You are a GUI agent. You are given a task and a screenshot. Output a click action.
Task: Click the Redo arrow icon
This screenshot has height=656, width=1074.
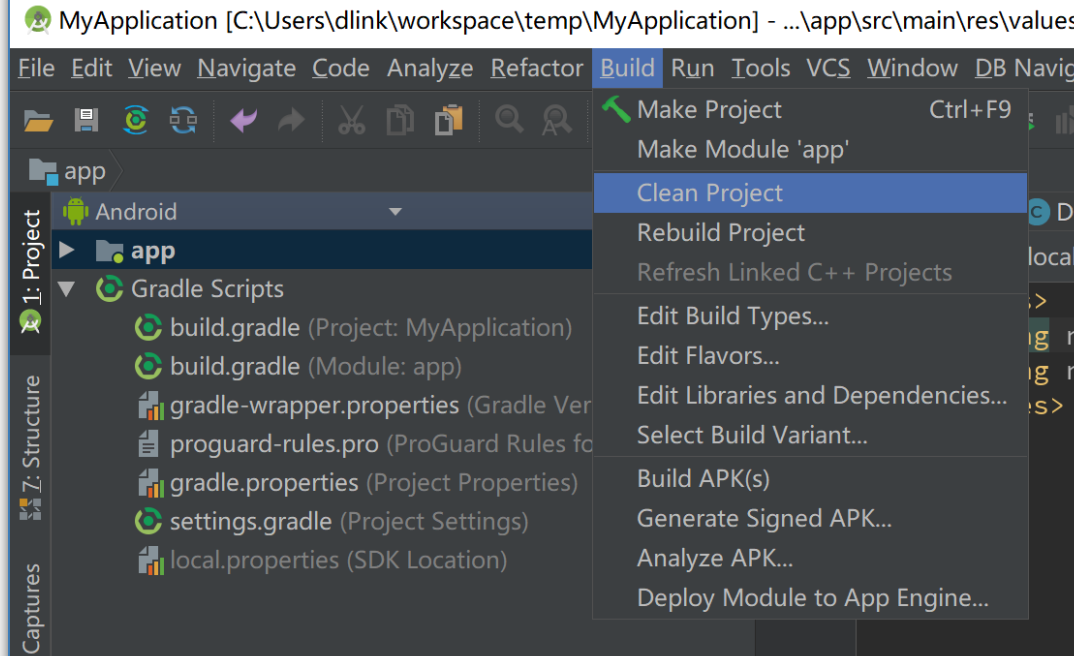click(x=291, y=121)
